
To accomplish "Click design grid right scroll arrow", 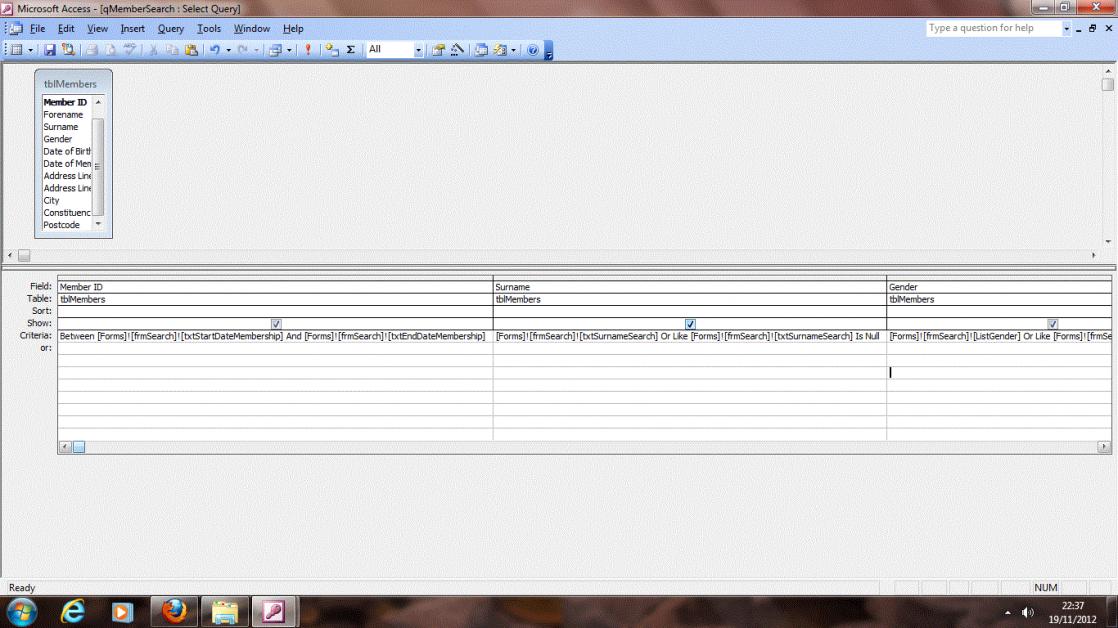I will 1104,446.
